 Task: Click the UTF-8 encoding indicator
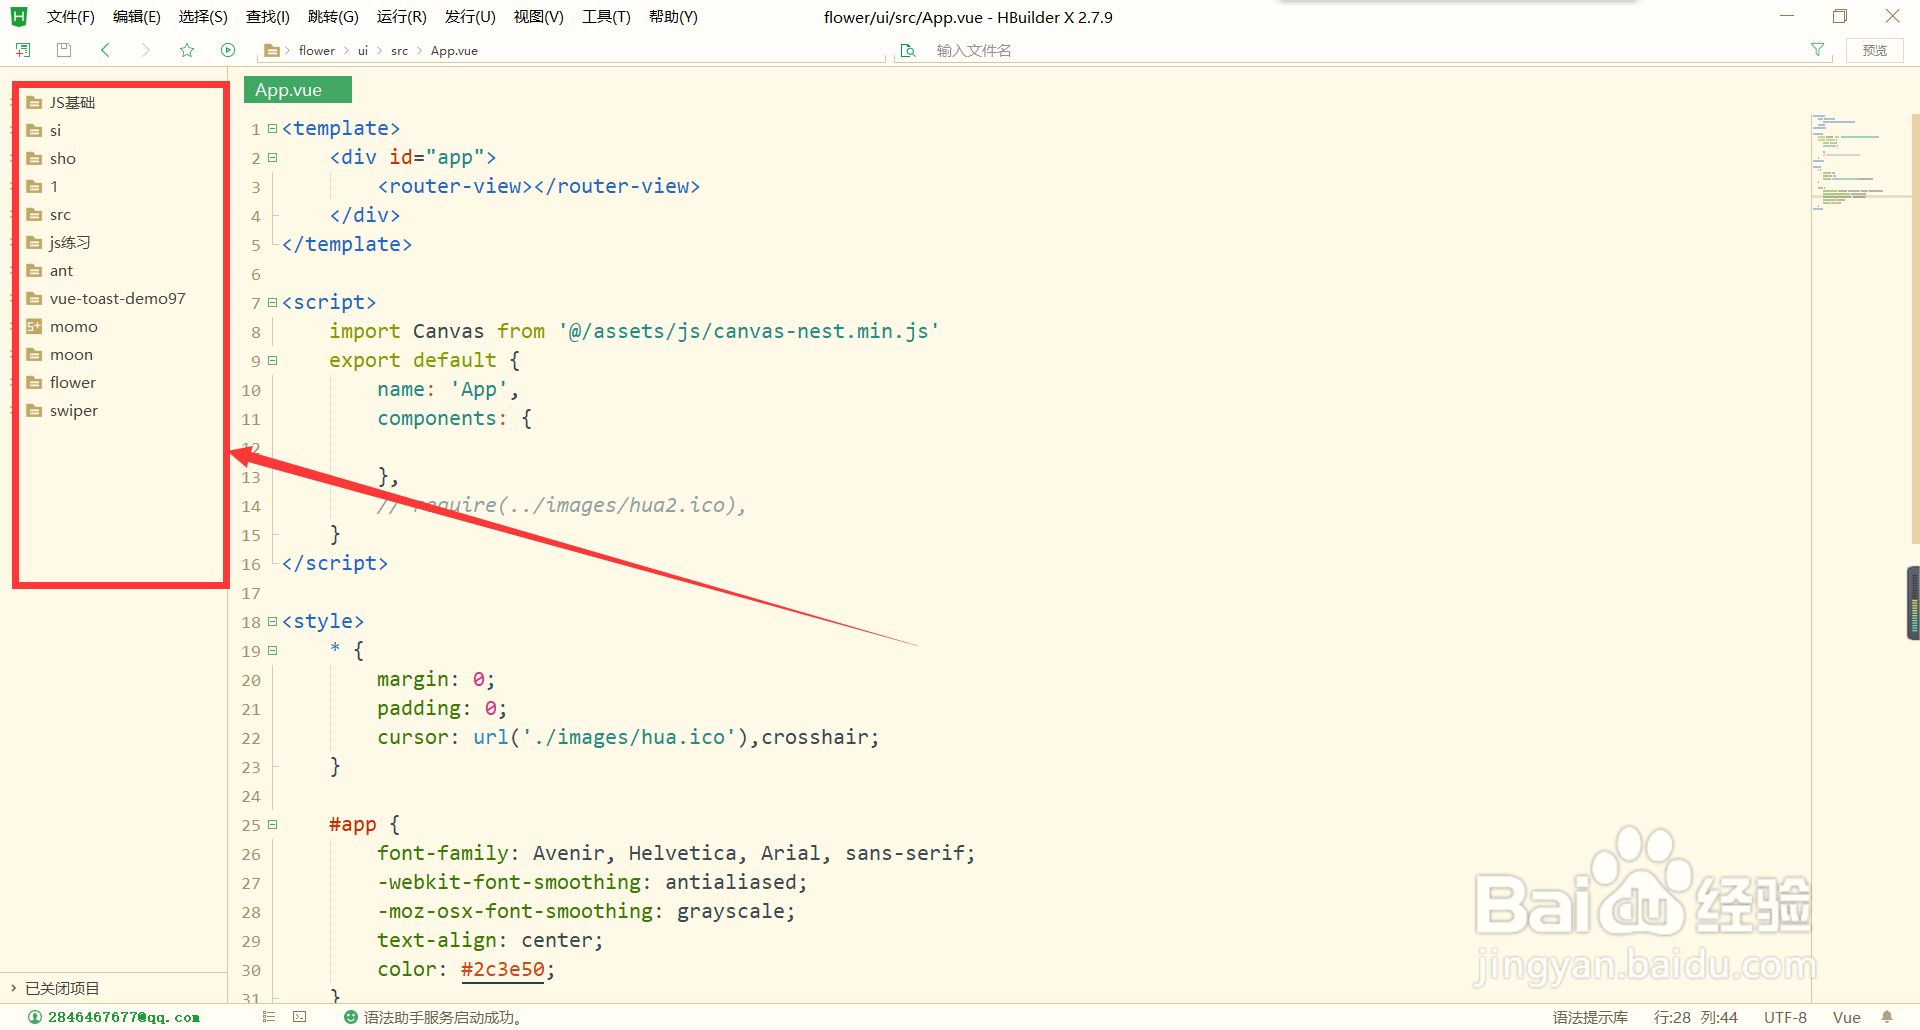pyautogui.click(x=1785, y=1017)
